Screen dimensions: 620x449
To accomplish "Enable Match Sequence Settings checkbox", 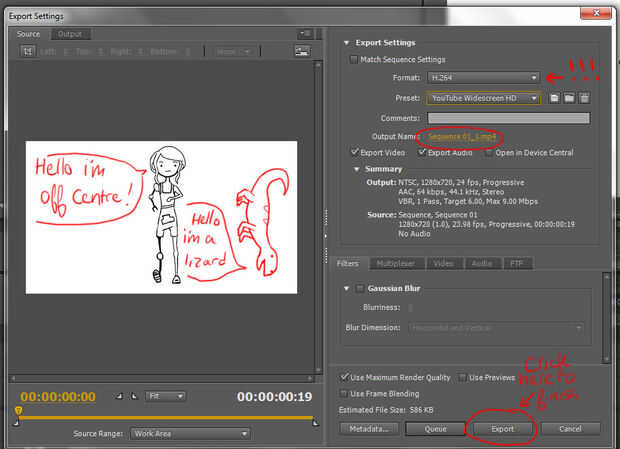I will click(x=353, y=60).
